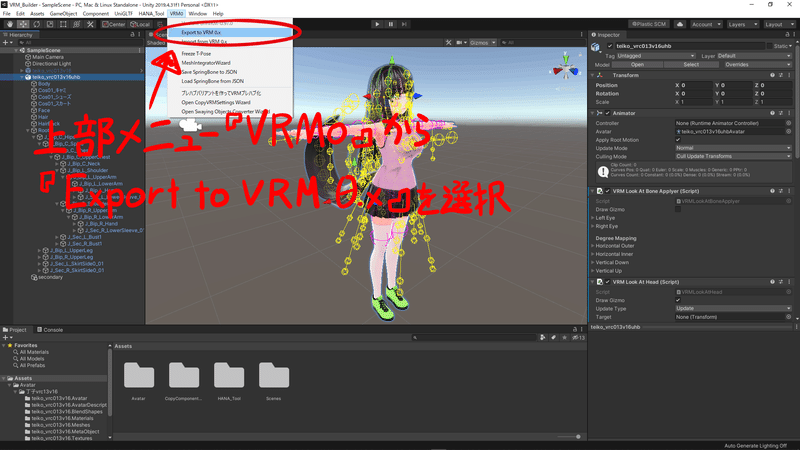Image resolution: width=800 pixels, height=450 pixels.
Task: Toggle the Center pivot mode button
Action: point(113,24)
